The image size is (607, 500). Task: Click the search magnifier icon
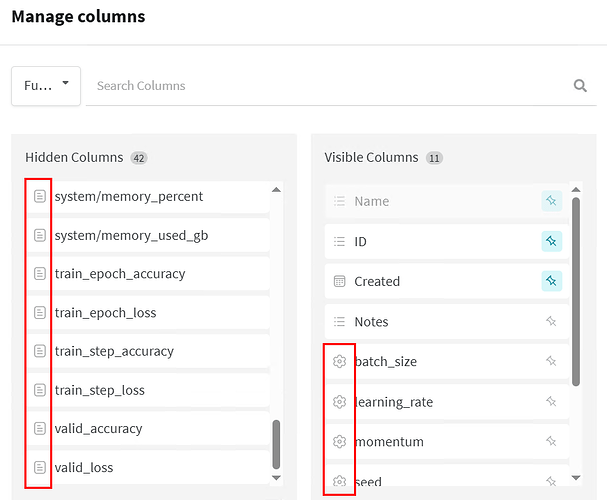tap(580, 86)
